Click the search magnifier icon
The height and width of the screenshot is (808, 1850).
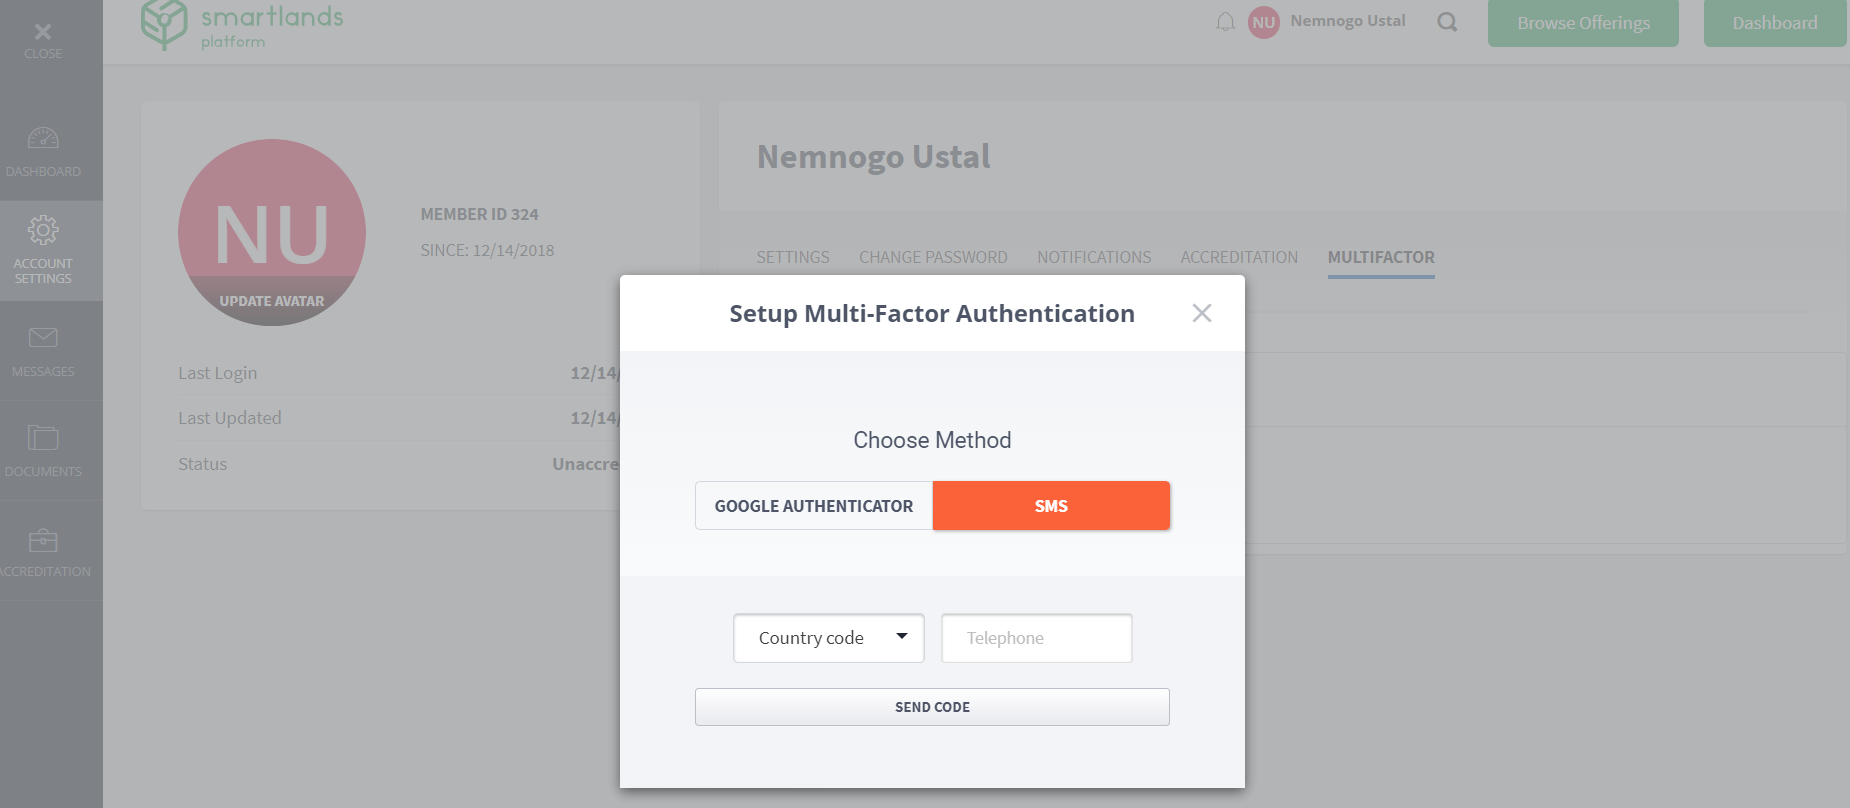click(x=1447, y=22)
